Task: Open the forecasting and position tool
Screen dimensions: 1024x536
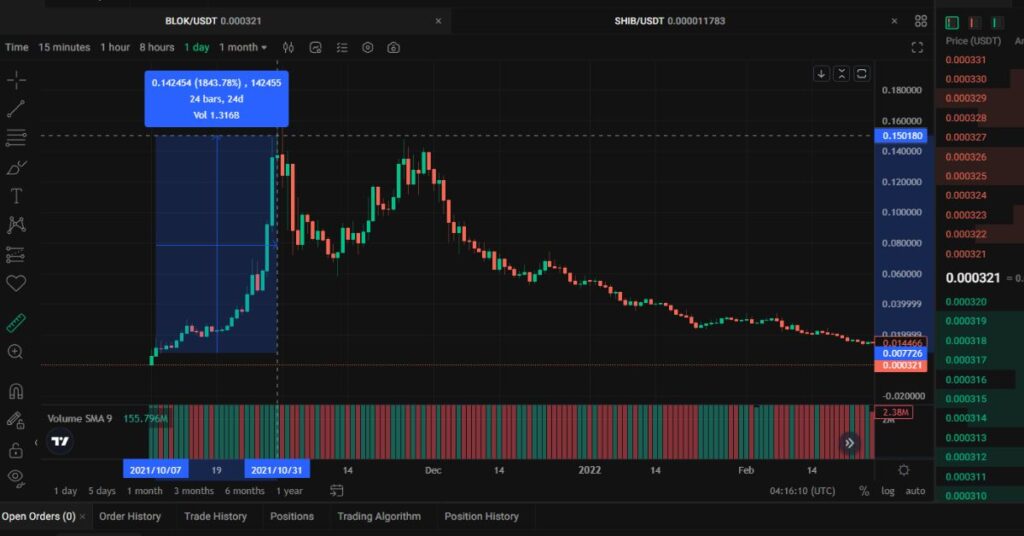Action: pos(16,255)
